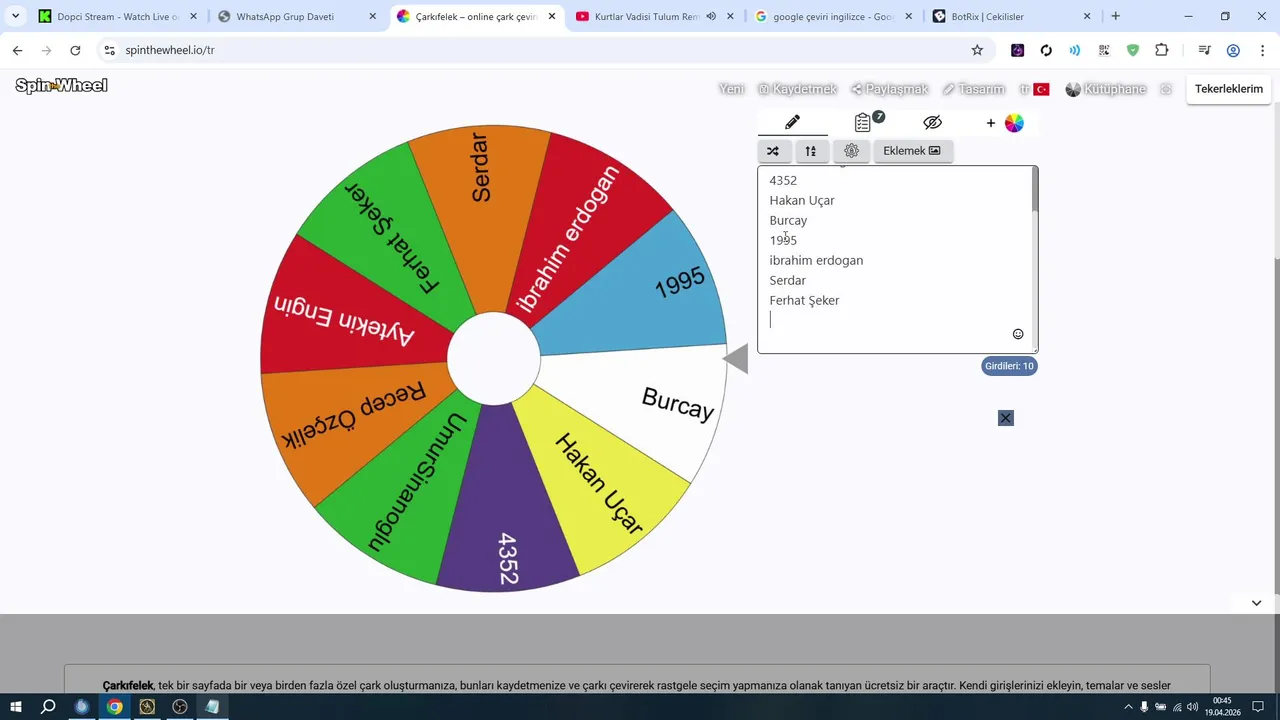The image size is (1280, 720).
Task: Close the dark X box below entries
Action: (1006, 418)
